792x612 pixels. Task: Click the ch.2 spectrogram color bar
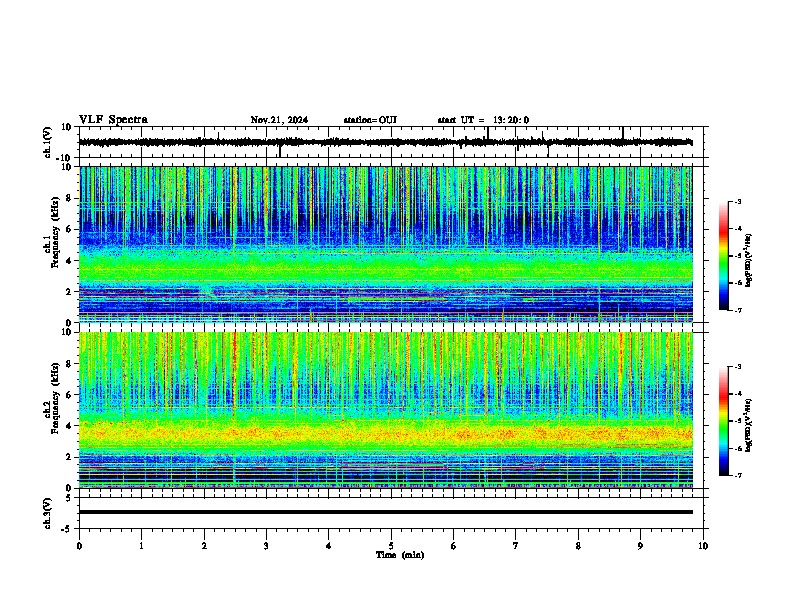[x=724, y=421]
